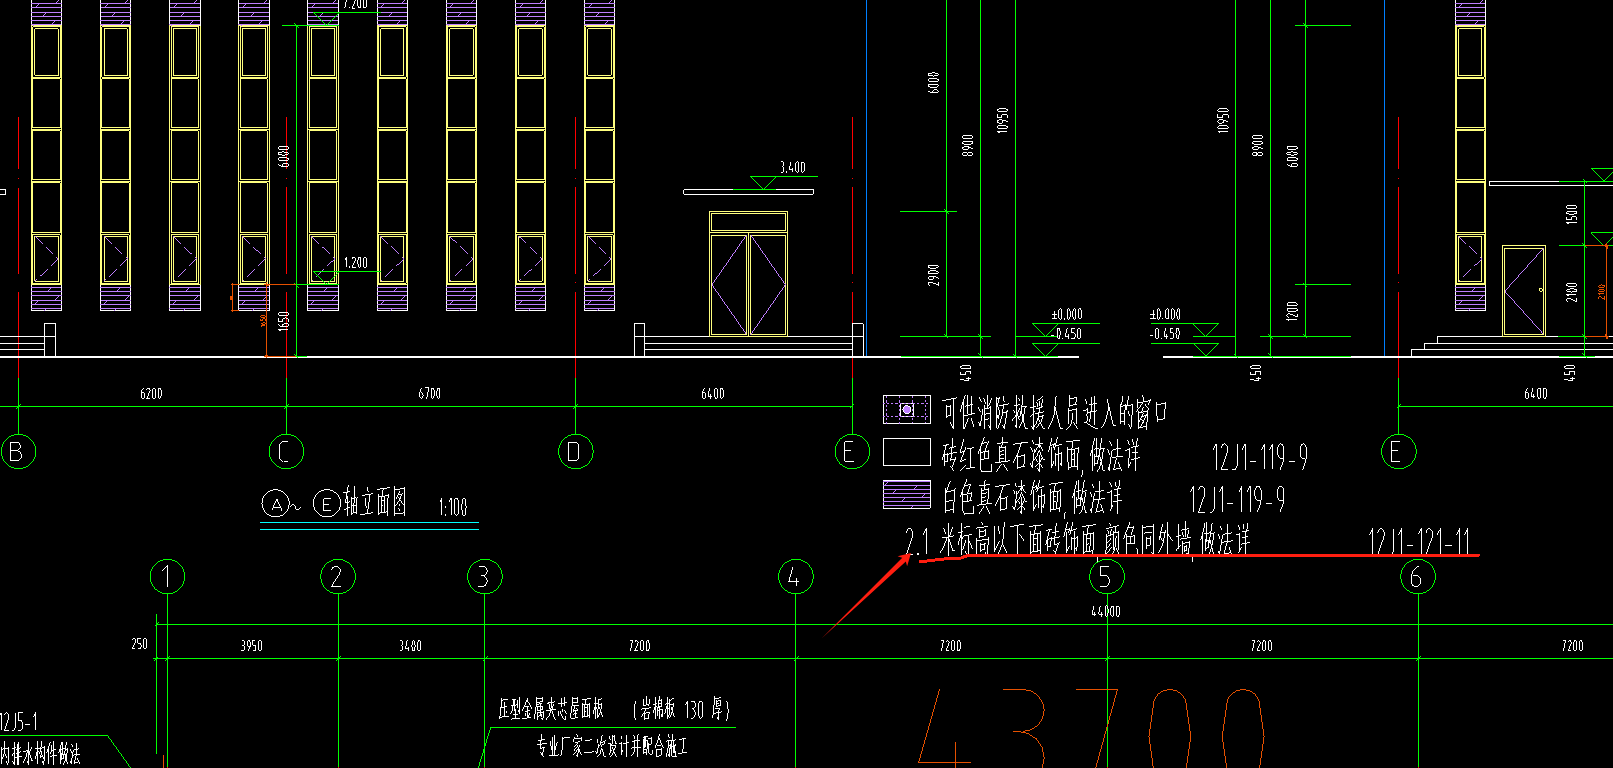Select legend text 白色真石漆饰面,做法详
1613x768 pixels.
pyautogui.click(x=1032, y=497)
